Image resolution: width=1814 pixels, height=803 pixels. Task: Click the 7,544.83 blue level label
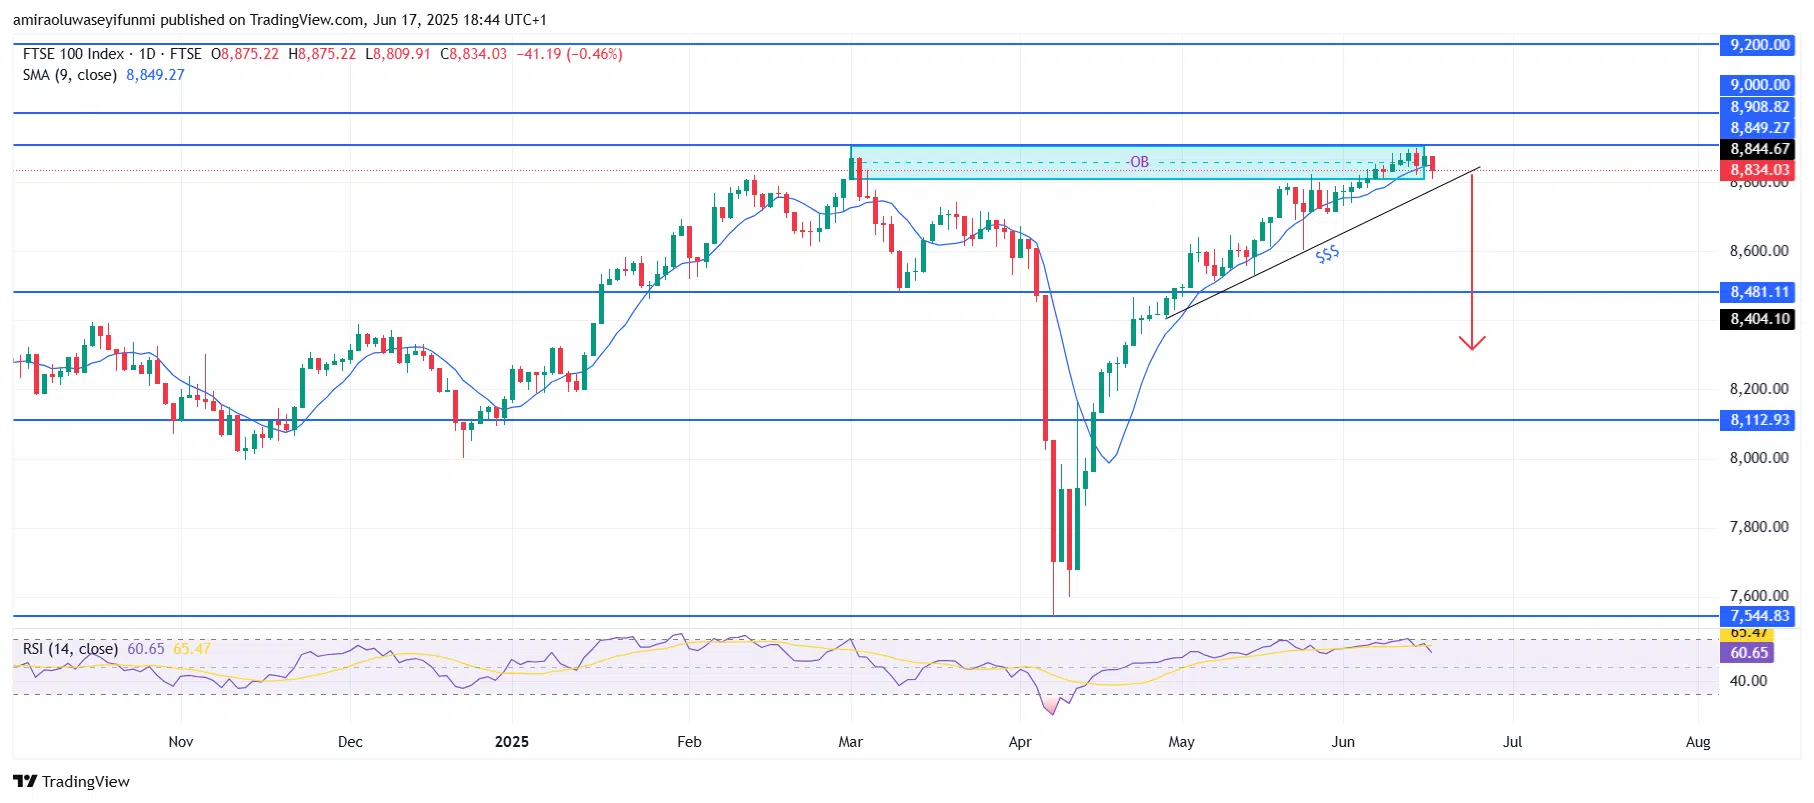tap(1759, 616)
